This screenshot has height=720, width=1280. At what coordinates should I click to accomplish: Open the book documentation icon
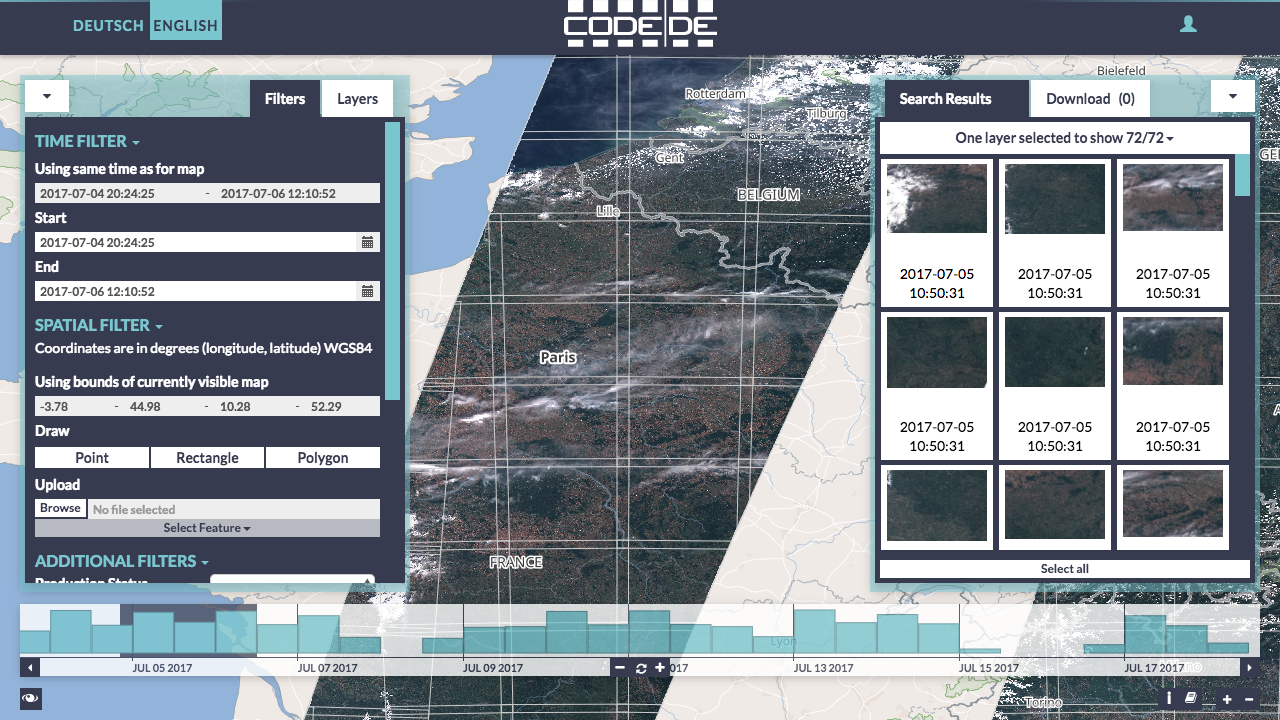tap(1191, 699)
